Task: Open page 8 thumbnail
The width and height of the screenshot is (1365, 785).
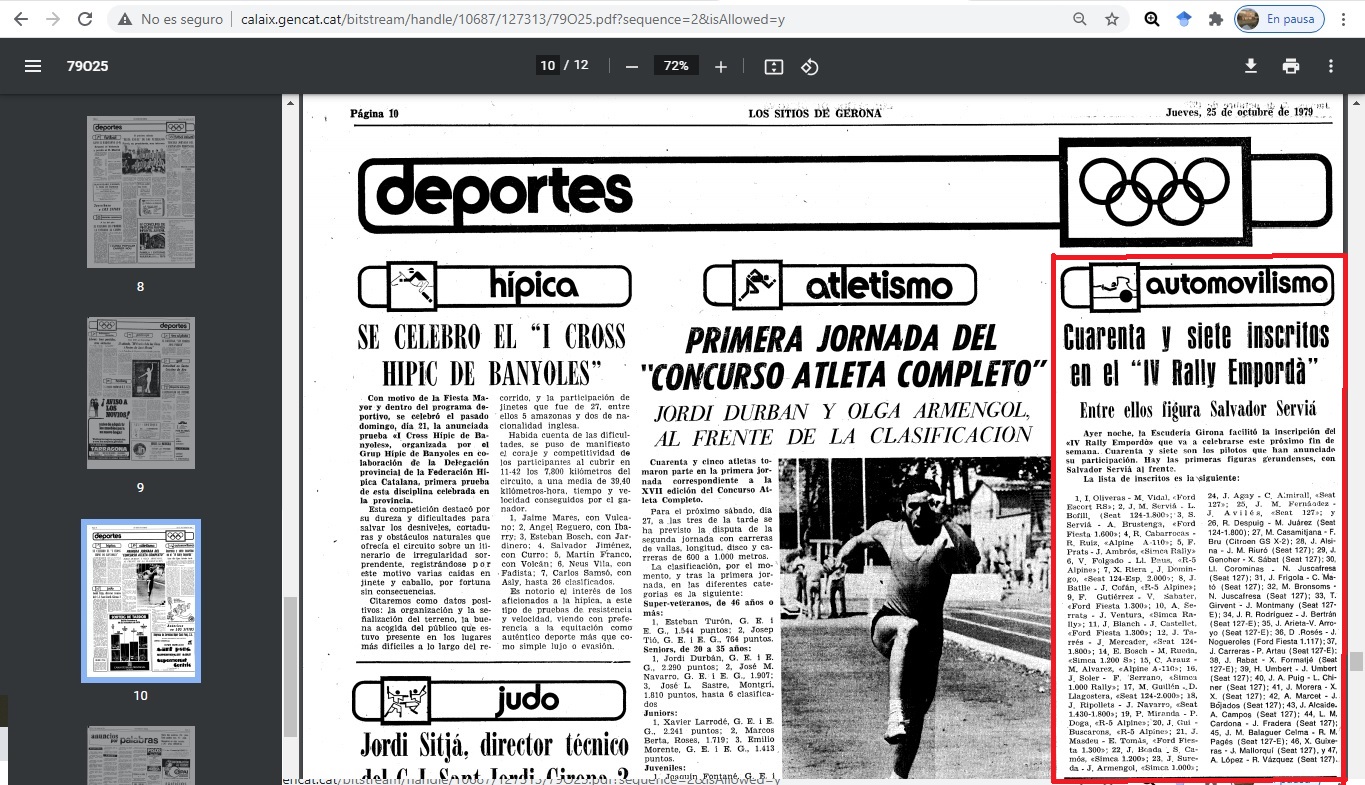Action: (140, 192)
